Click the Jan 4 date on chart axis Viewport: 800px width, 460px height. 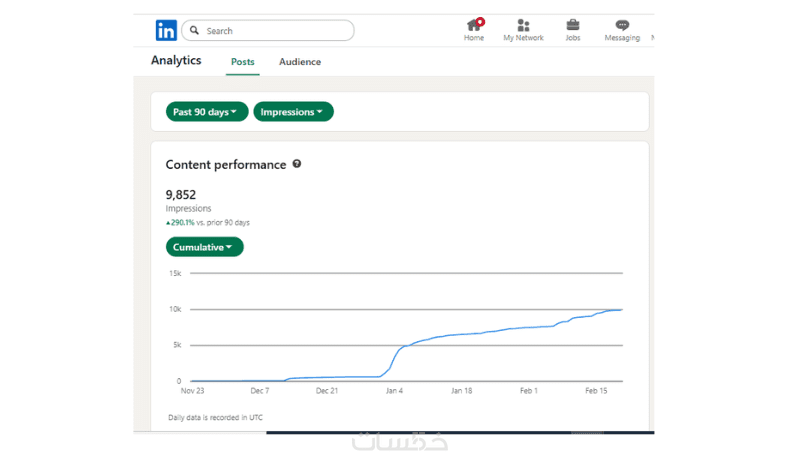pyautogui.click(x=393, y=391)
